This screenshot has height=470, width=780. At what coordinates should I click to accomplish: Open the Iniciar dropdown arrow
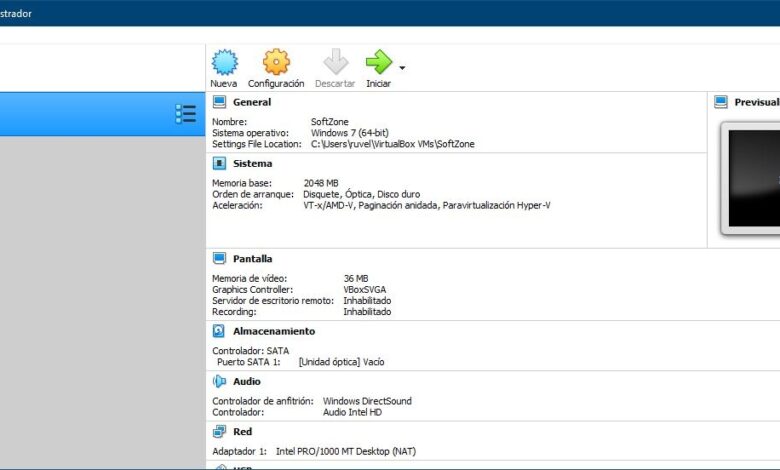[x=402, y=68]
